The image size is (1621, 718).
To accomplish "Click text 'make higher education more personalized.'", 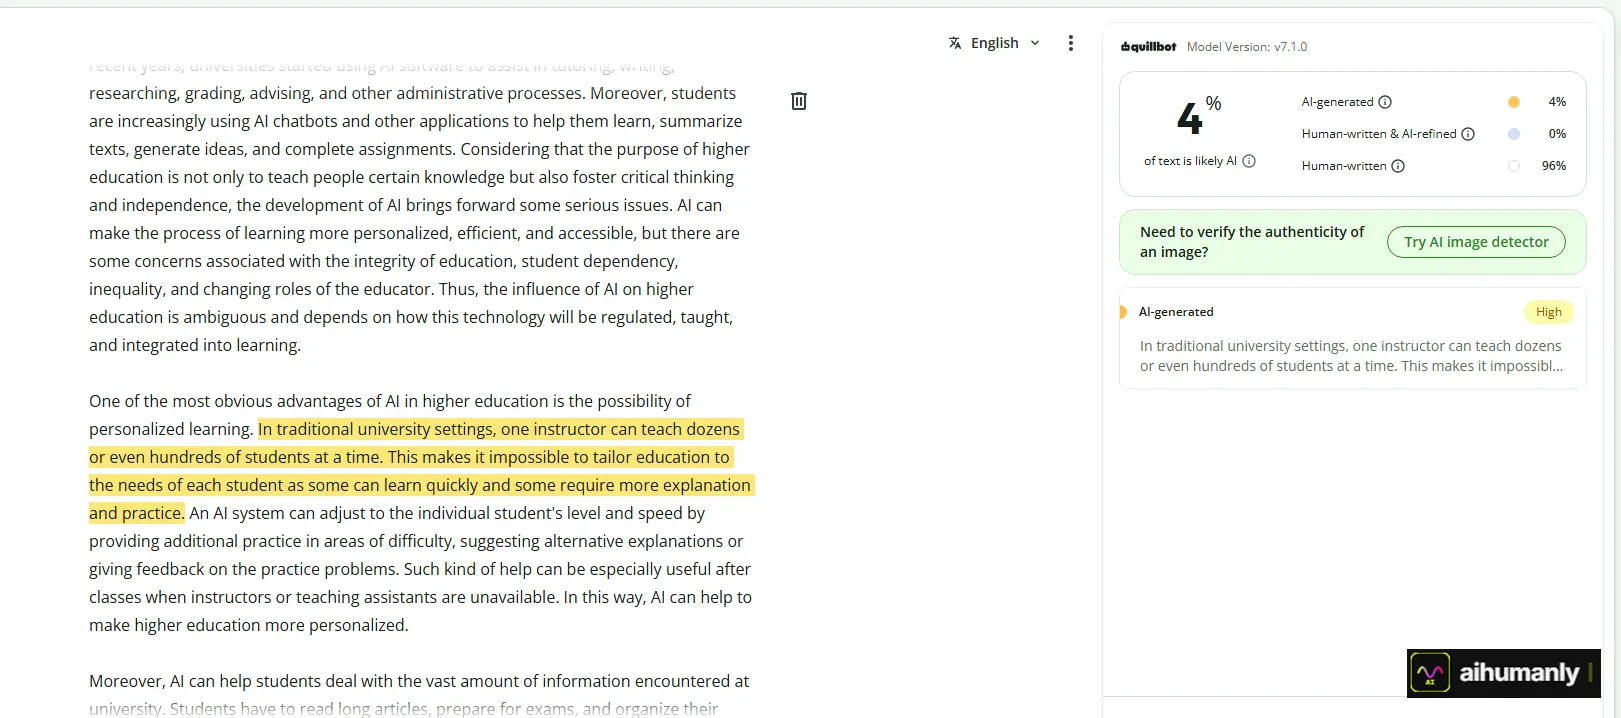I will click(x=249, y=625).
